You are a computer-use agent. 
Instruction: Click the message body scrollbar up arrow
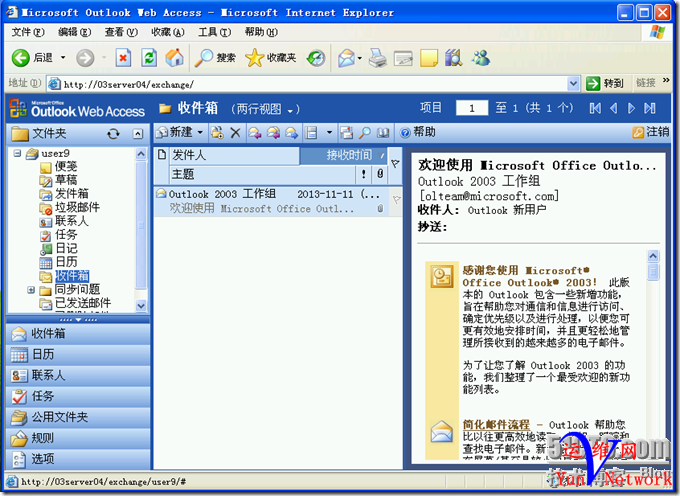(x=653, y=256)
